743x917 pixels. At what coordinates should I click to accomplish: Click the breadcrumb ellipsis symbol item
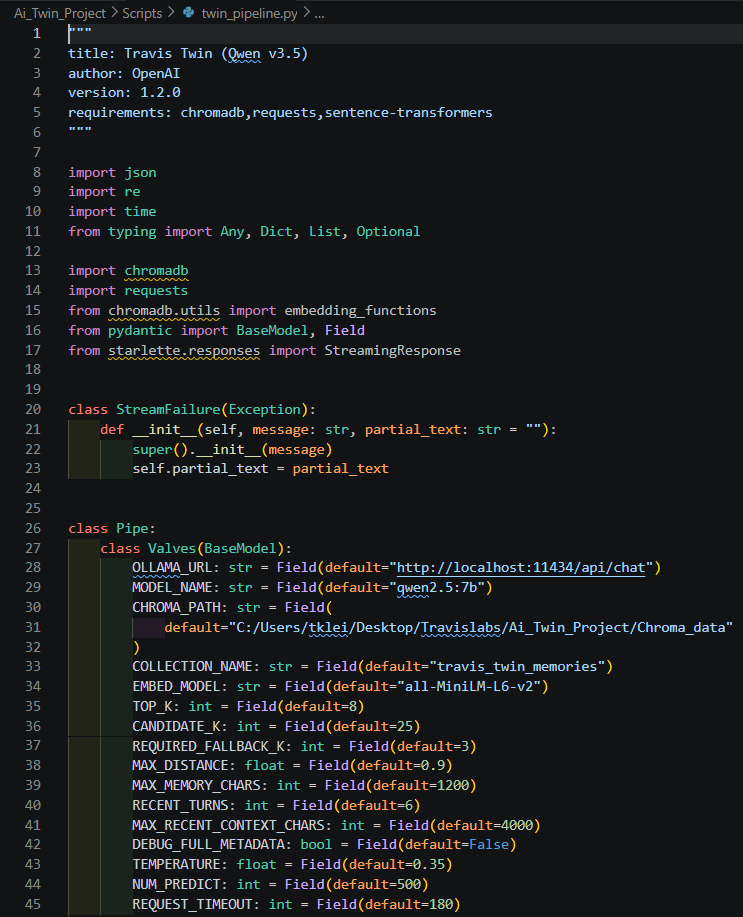[x=319, y=13]
